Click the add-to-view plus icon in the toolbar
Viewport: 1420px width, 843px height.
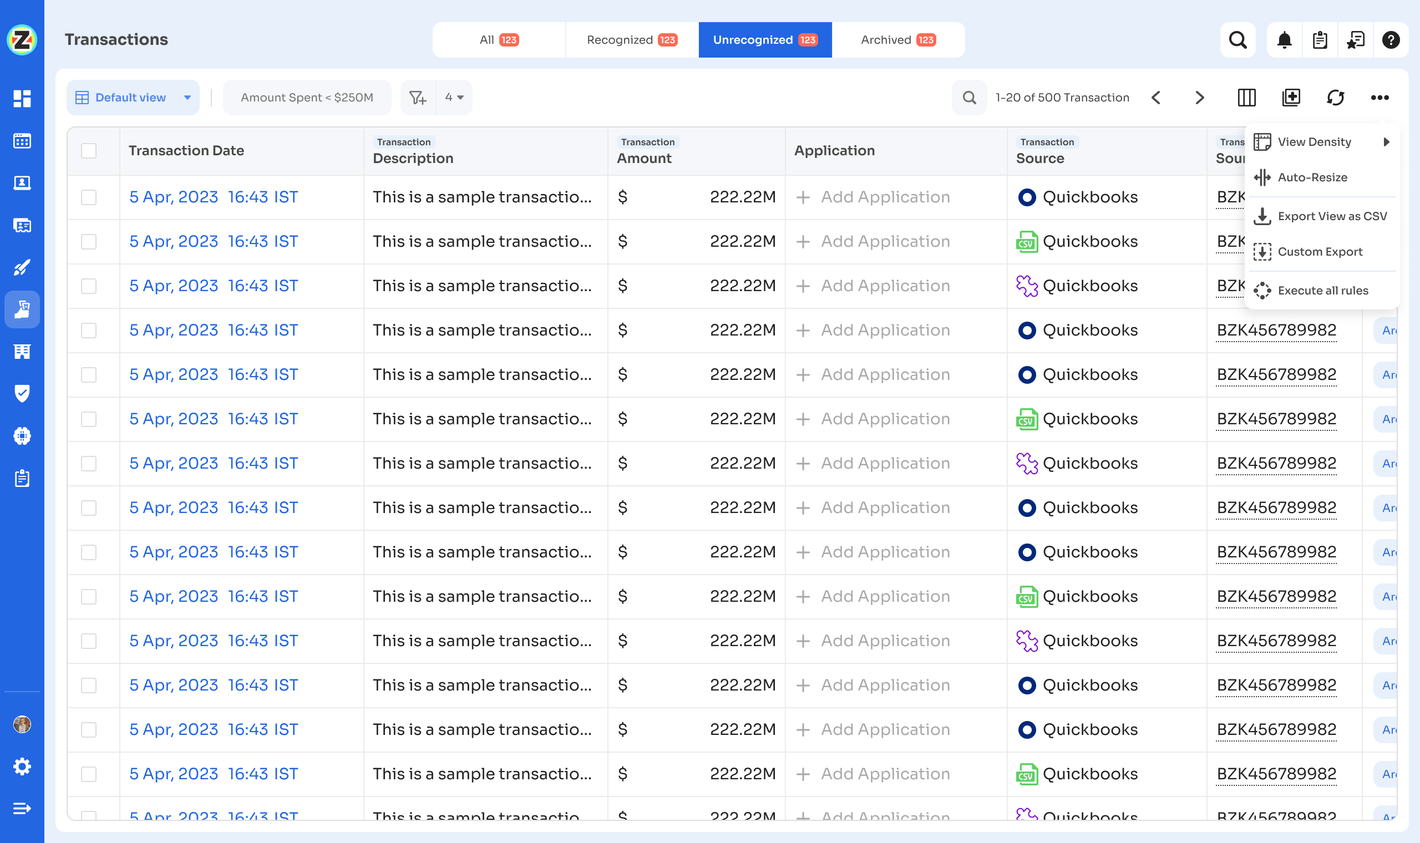[x=1291, y=97]
